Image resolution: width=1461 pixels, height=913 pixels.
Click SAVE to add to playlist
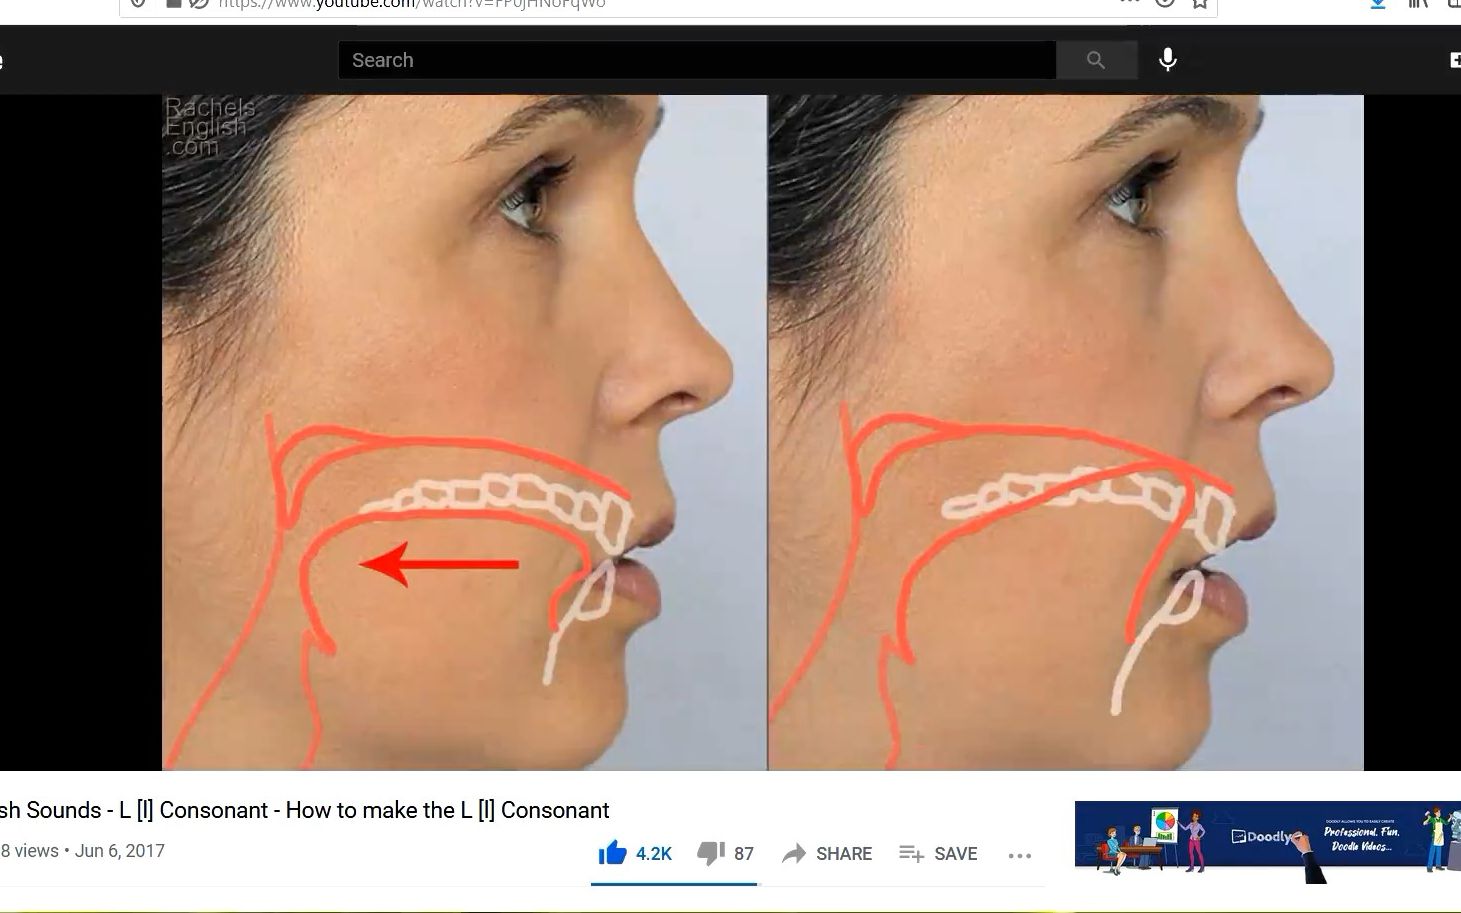coord(938,853)
